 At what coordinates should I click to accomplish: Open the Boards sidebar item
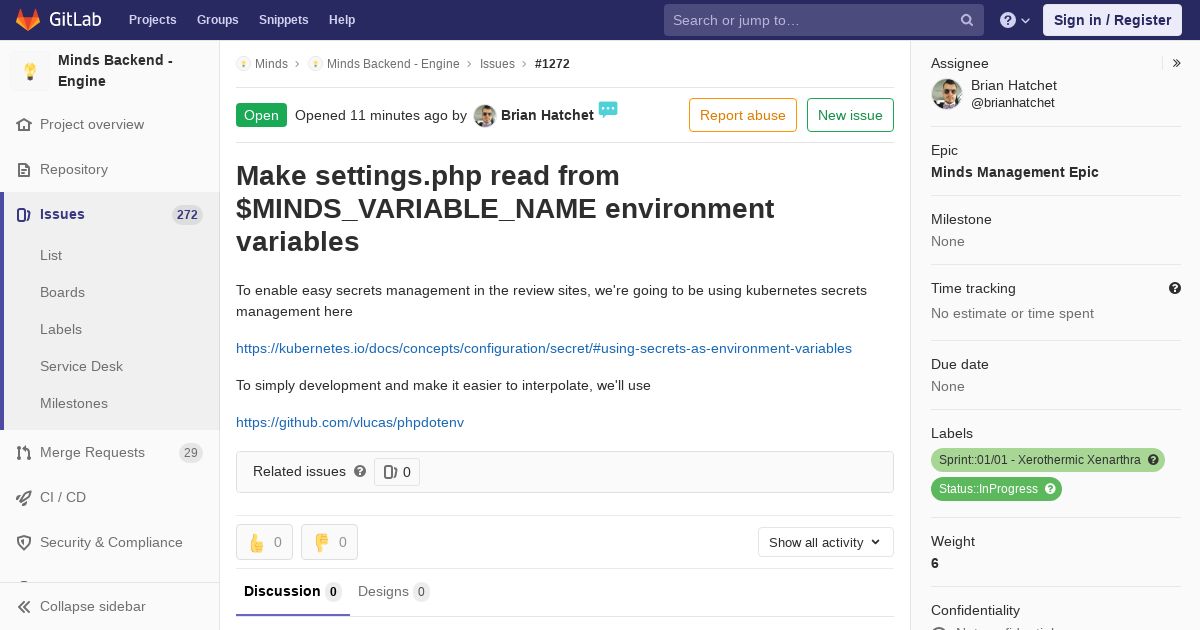(62, 292)
